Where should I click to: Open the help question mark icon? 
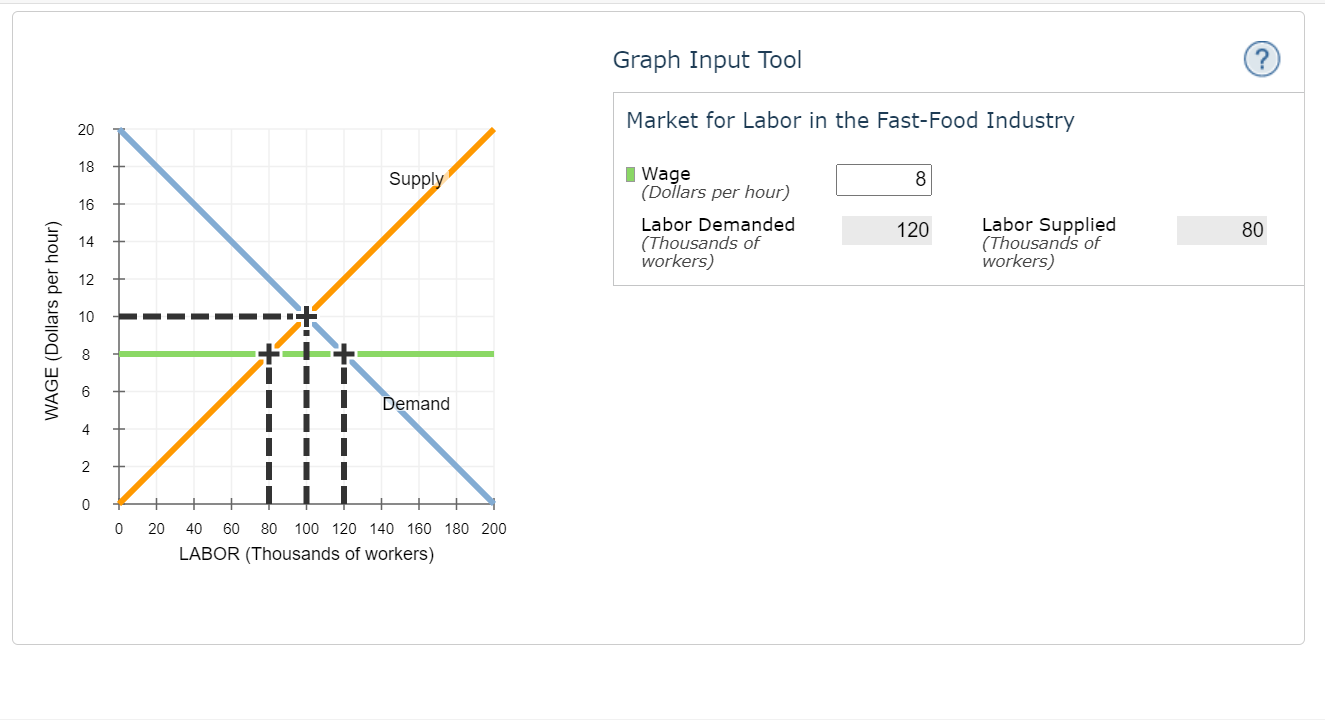[x=1261, y=59]
